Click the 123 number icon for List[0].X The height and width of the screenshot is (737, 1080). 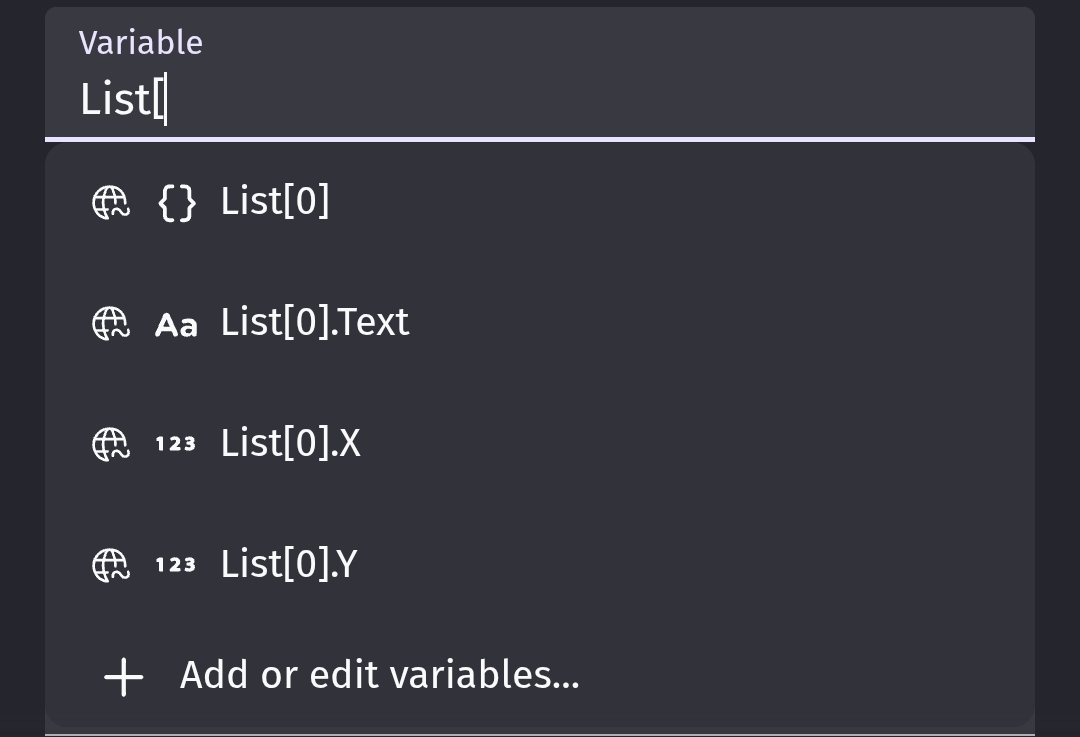[x=176, y=444]
